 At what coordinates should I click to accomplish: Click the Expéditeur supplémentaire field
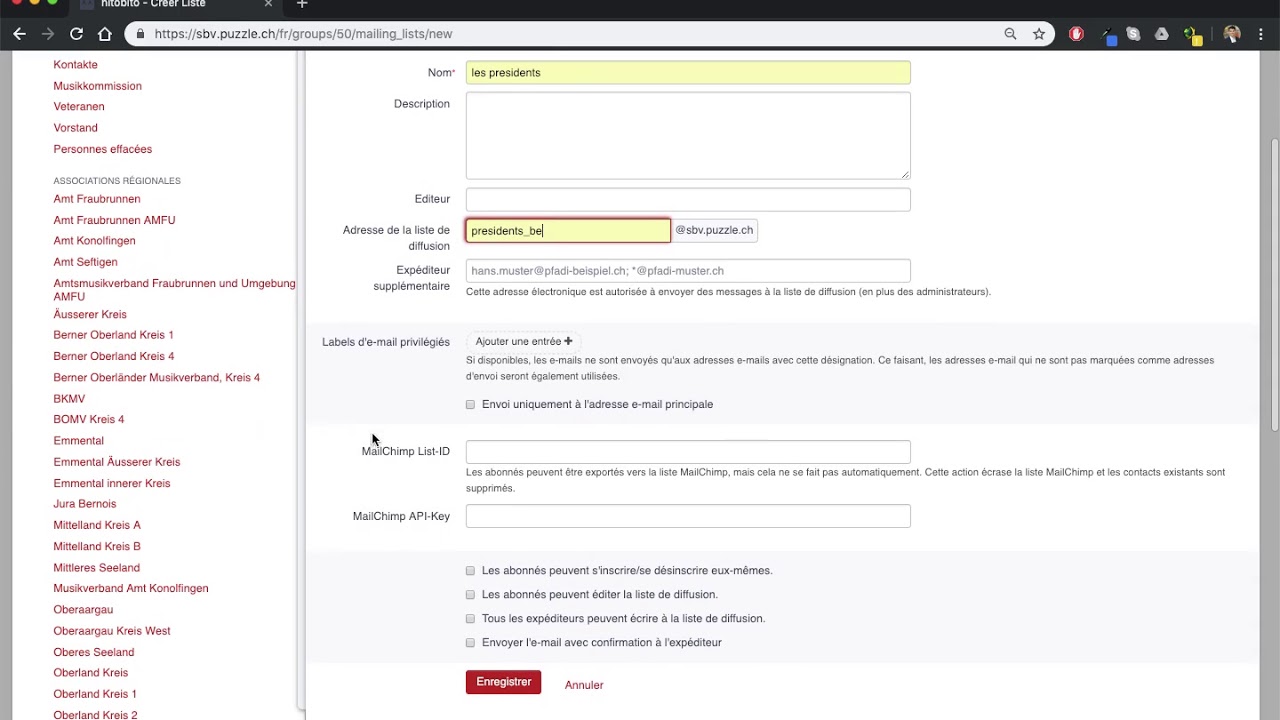[x=688, y=271]
